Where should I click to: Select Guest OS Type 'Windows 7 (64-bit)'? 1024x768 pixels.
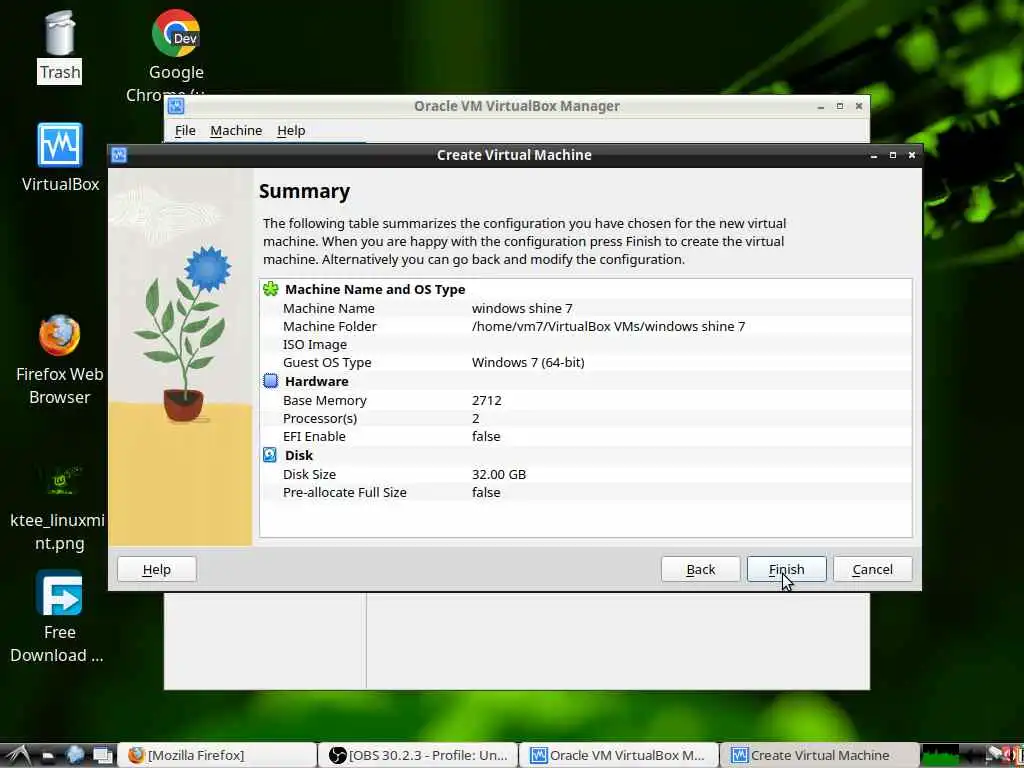tap(528, 362)
